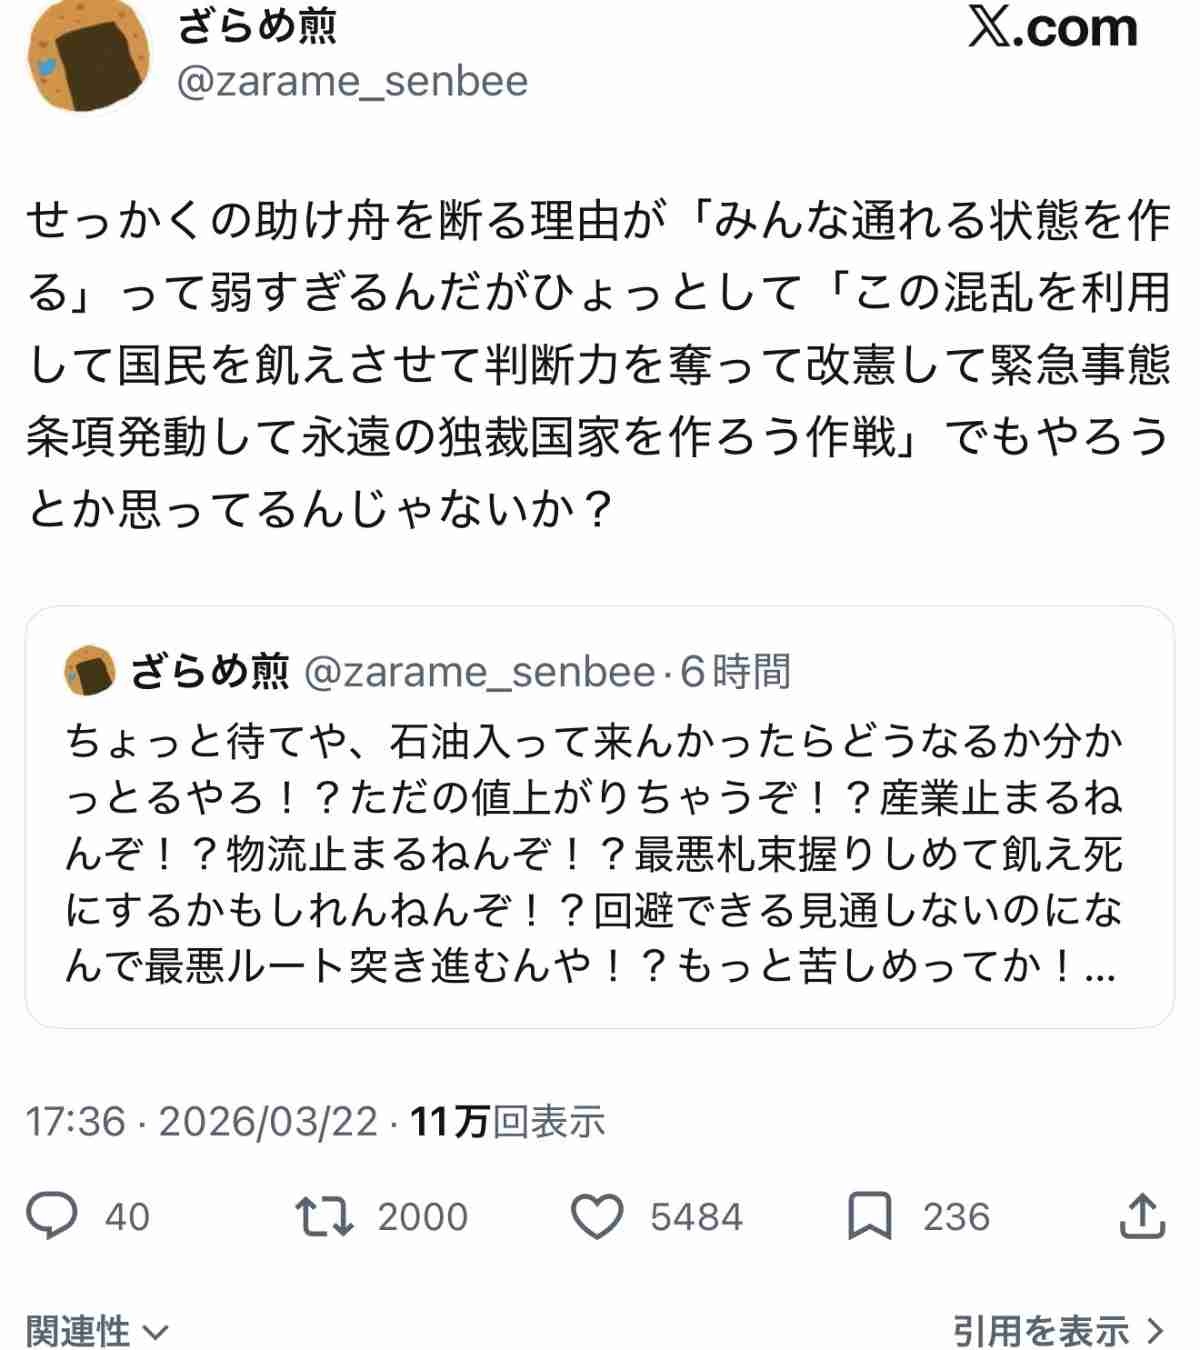This screenshot has height=1350, width=1200.
Task: Click the X.com logo
Action: [x=1052, y=28]
